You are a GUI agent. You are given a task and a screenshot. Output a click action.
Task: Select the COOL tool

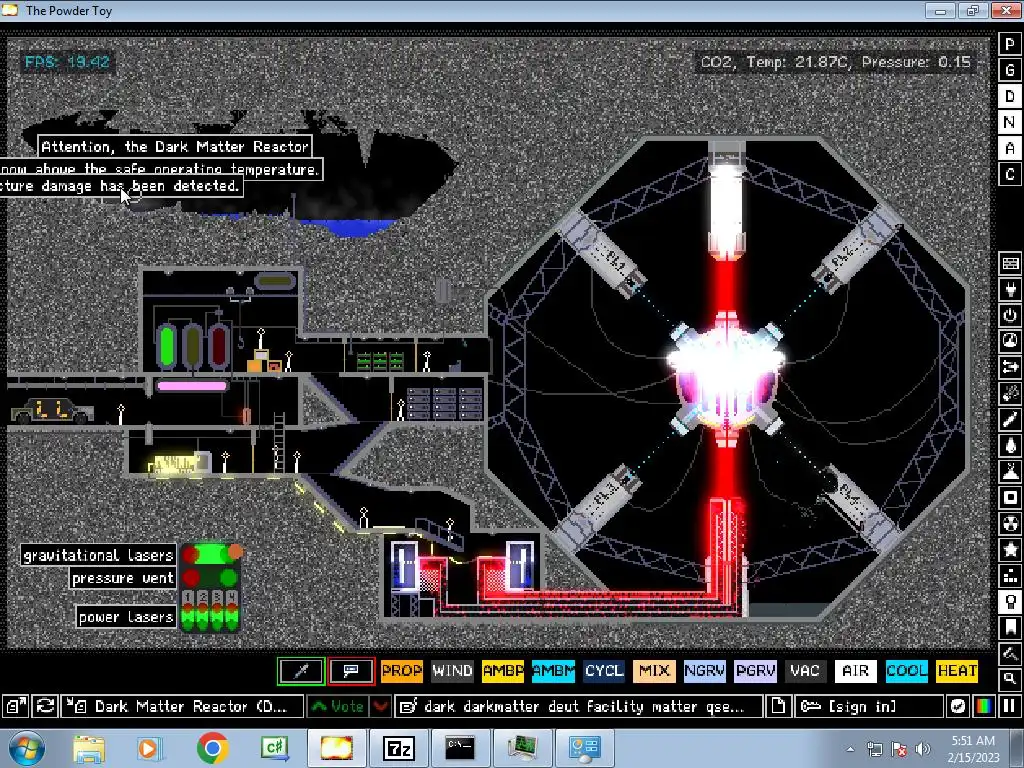(906, 671)
